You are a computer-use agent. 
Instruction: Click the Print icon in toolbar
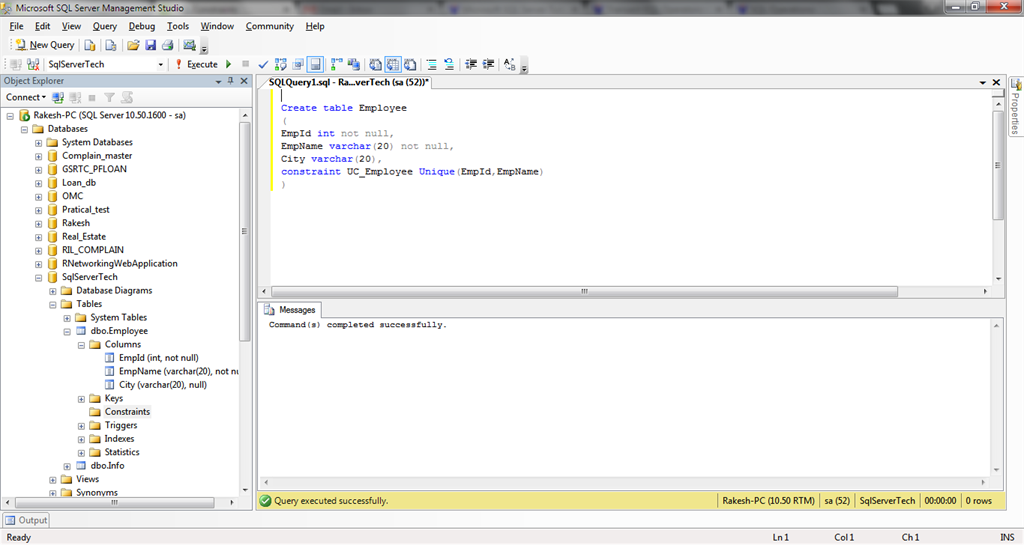[168, 45]
